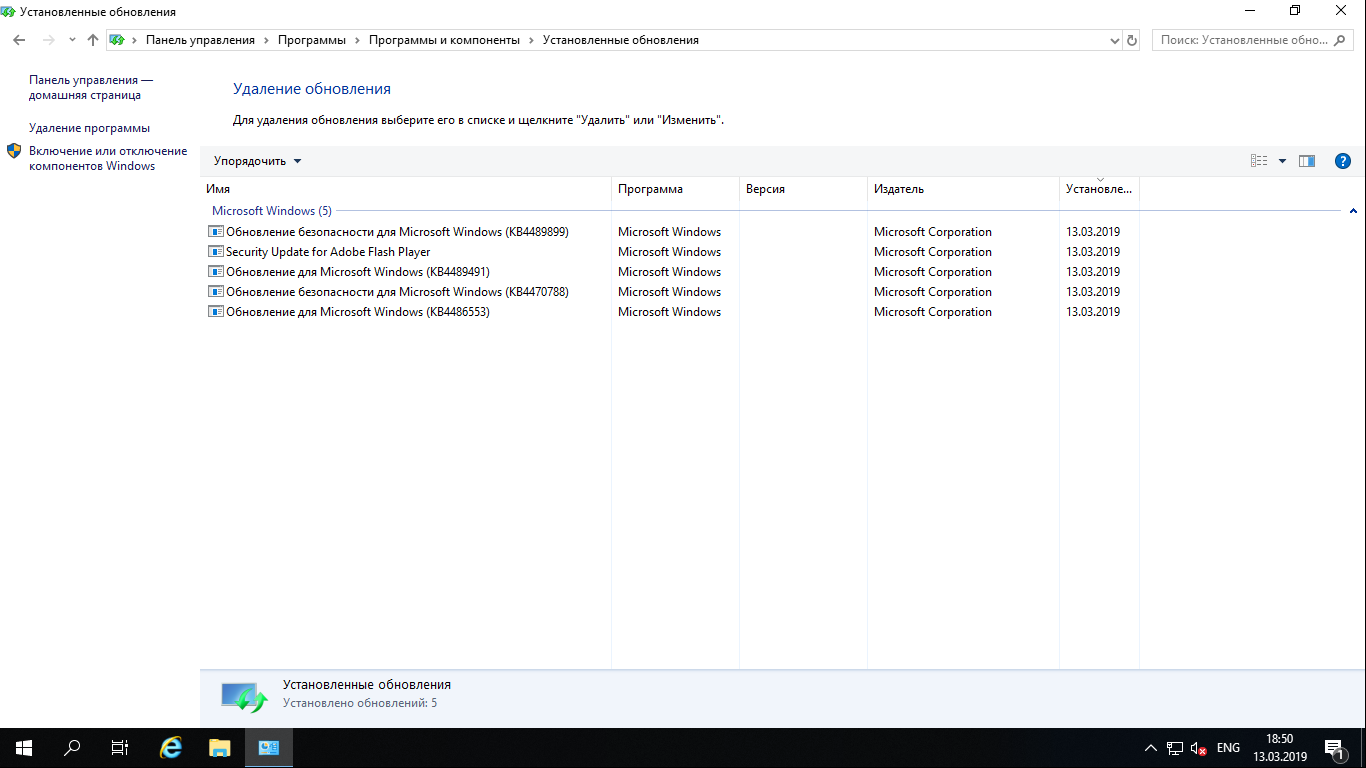Launch Internet Explorer from taskbar
Viewport: 1366px width, 768px height.
pos(172,748)
